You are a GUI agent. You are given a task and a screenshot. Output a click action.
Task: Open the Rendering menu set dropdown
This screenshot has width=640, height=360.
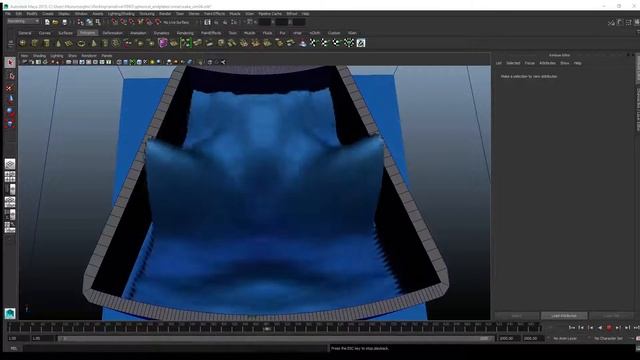tap(23, 21)
